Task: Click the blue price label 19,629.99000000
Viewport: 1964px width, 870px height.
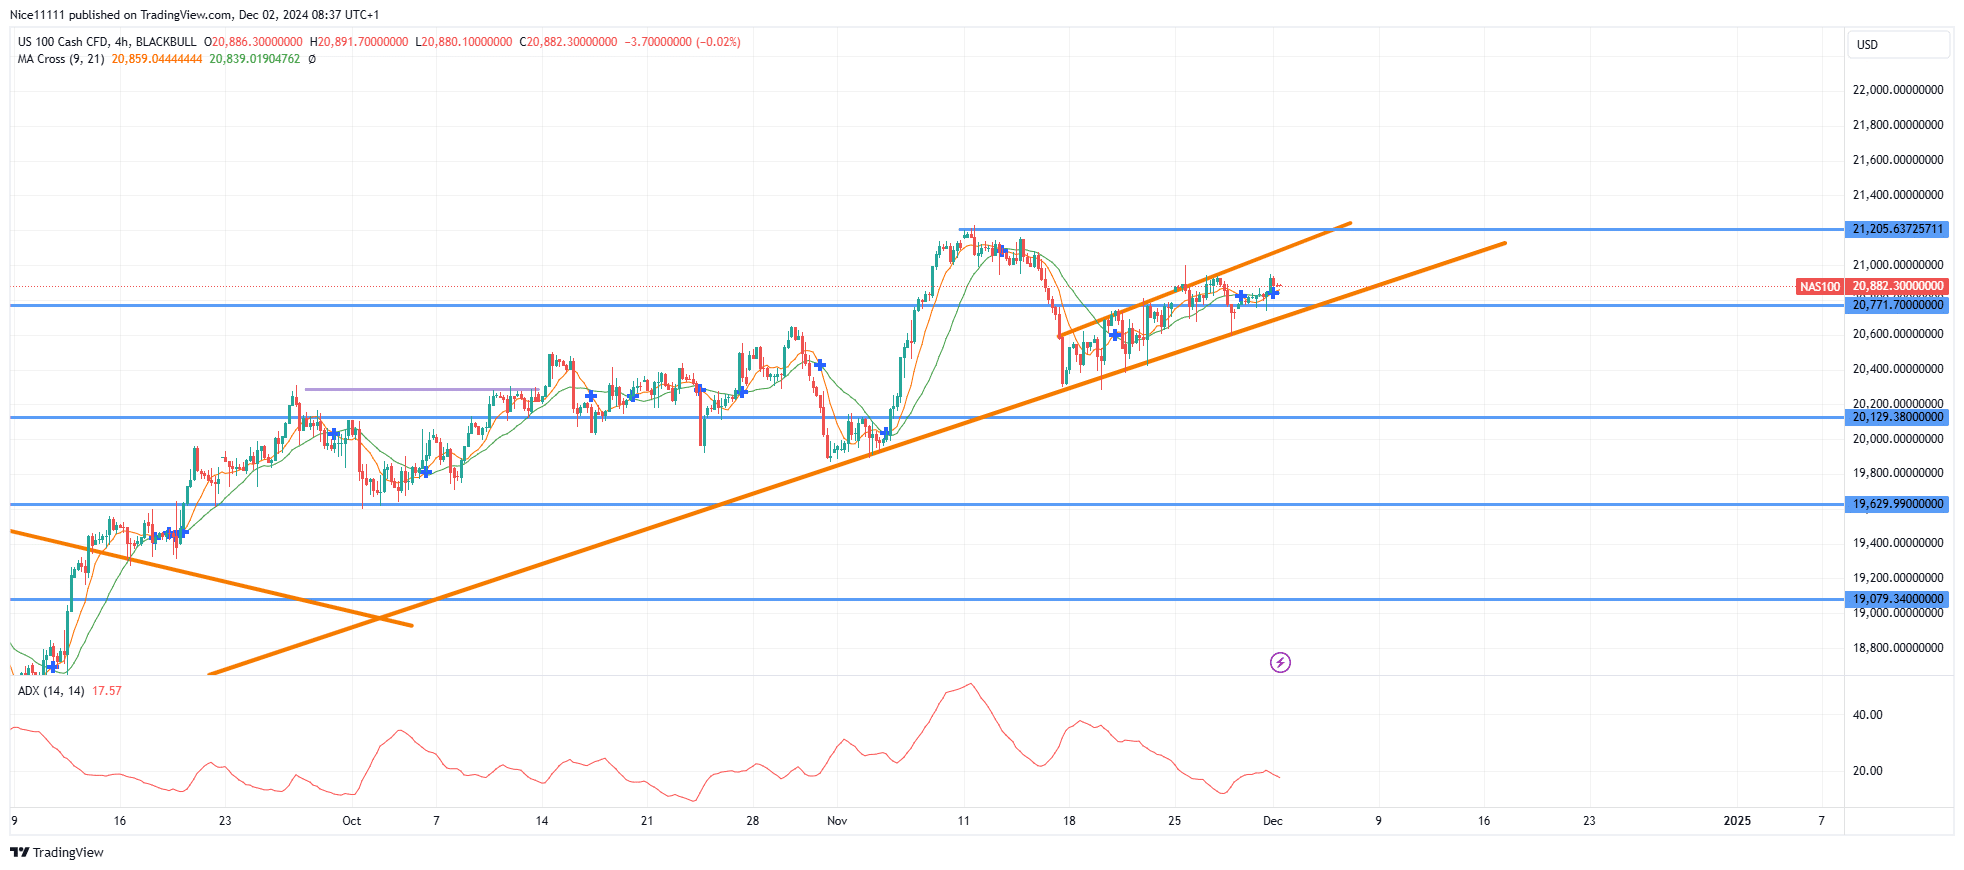Action: pos(1897,504)
